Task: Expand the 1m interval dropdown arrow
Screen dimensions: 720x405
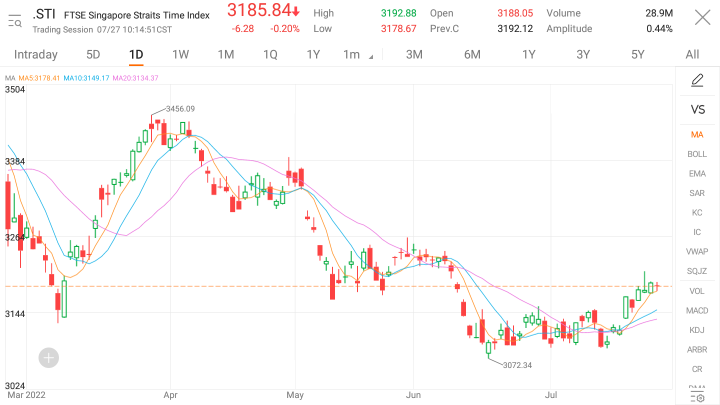Action: coord(371,57)
